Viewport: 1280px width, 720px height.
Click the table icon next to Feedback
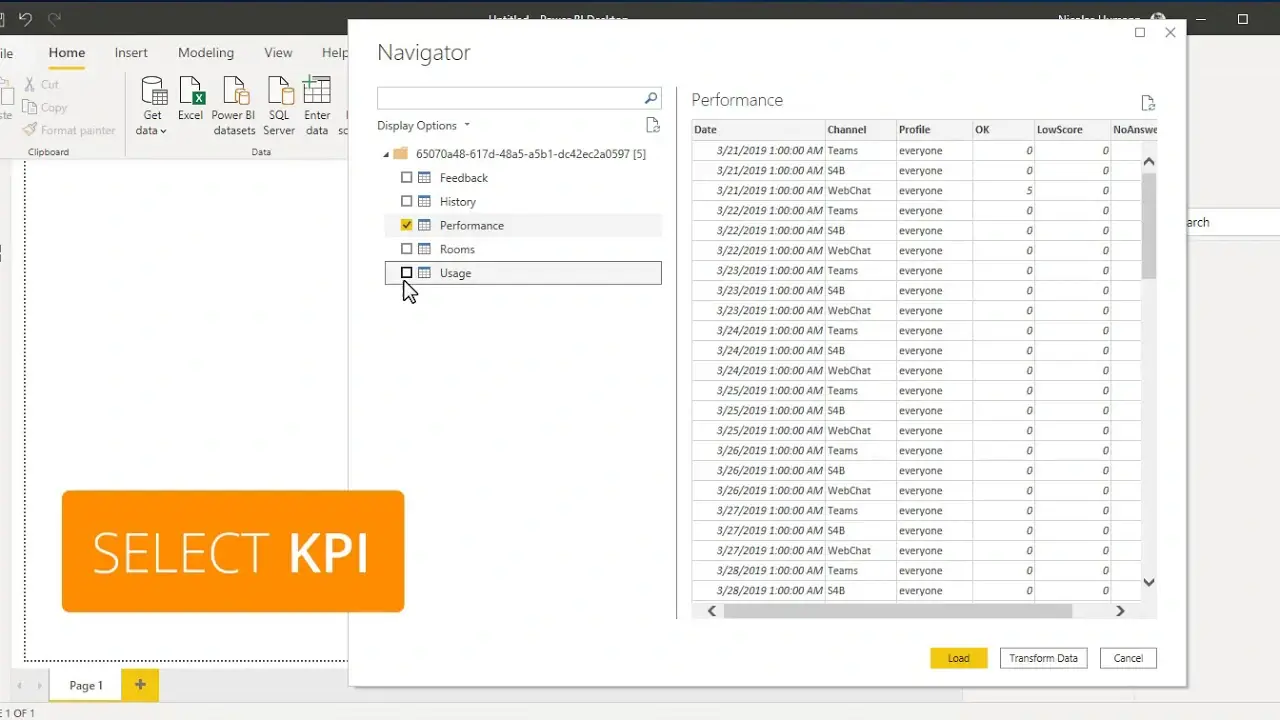click(x=424, y=178)
